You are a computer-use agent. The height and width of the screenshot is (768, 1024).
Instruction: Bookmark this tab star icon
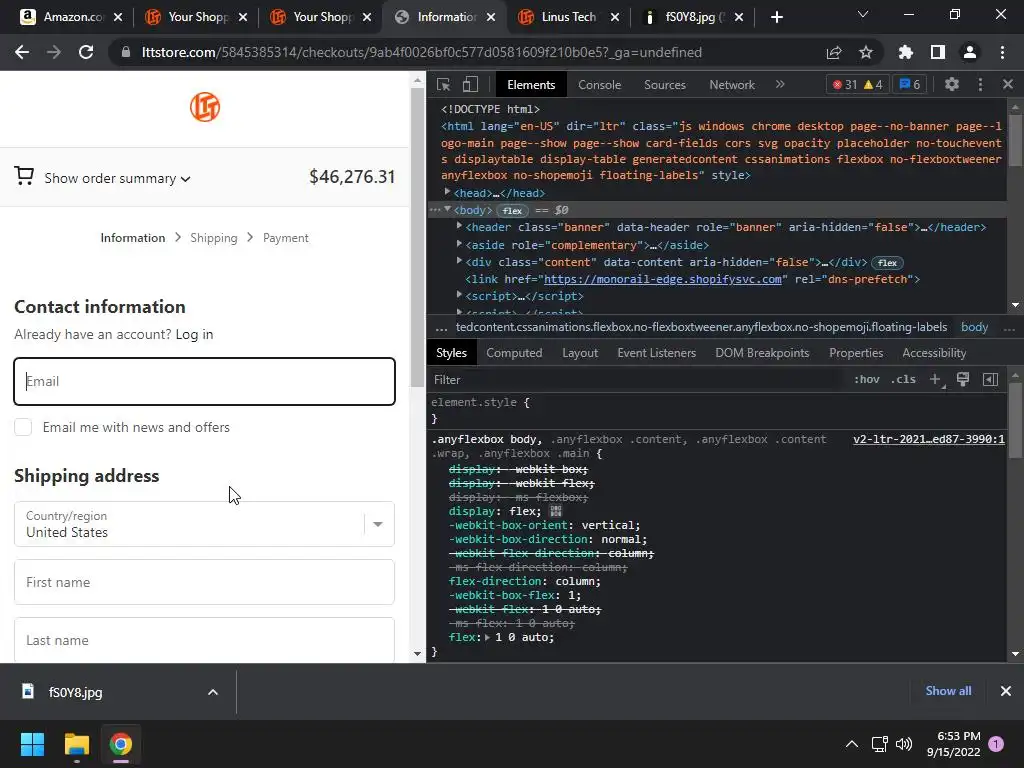pos(866,52)
